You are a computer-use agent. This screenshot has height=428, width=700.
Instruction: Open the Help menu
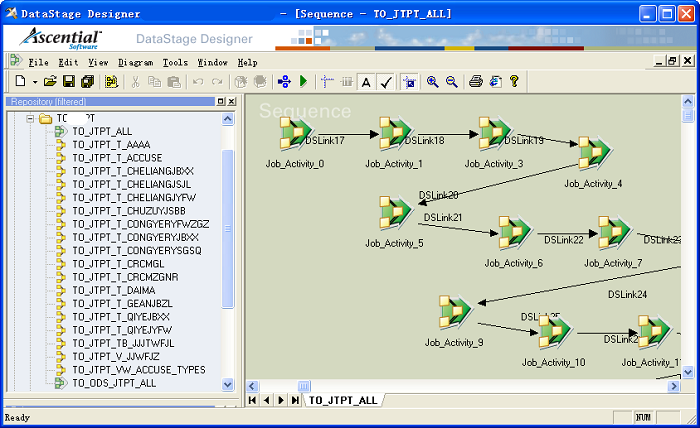(247, 62)
